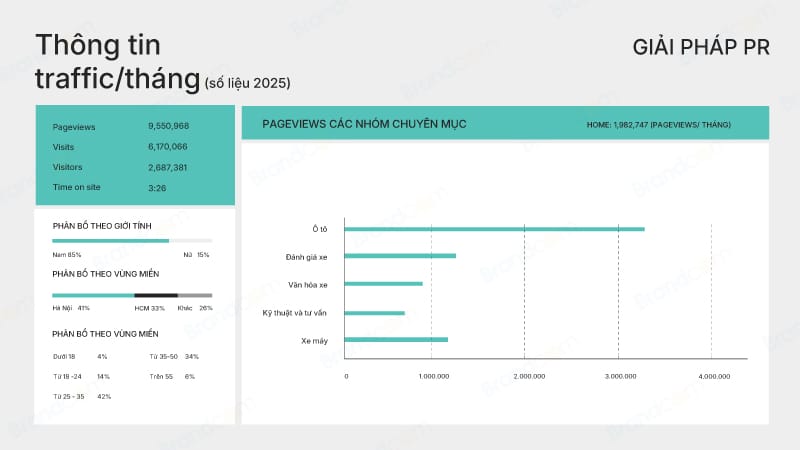800x450 pixels.
Task: Select the Đánh giá xe bar
Action: (x=400, y=256)
